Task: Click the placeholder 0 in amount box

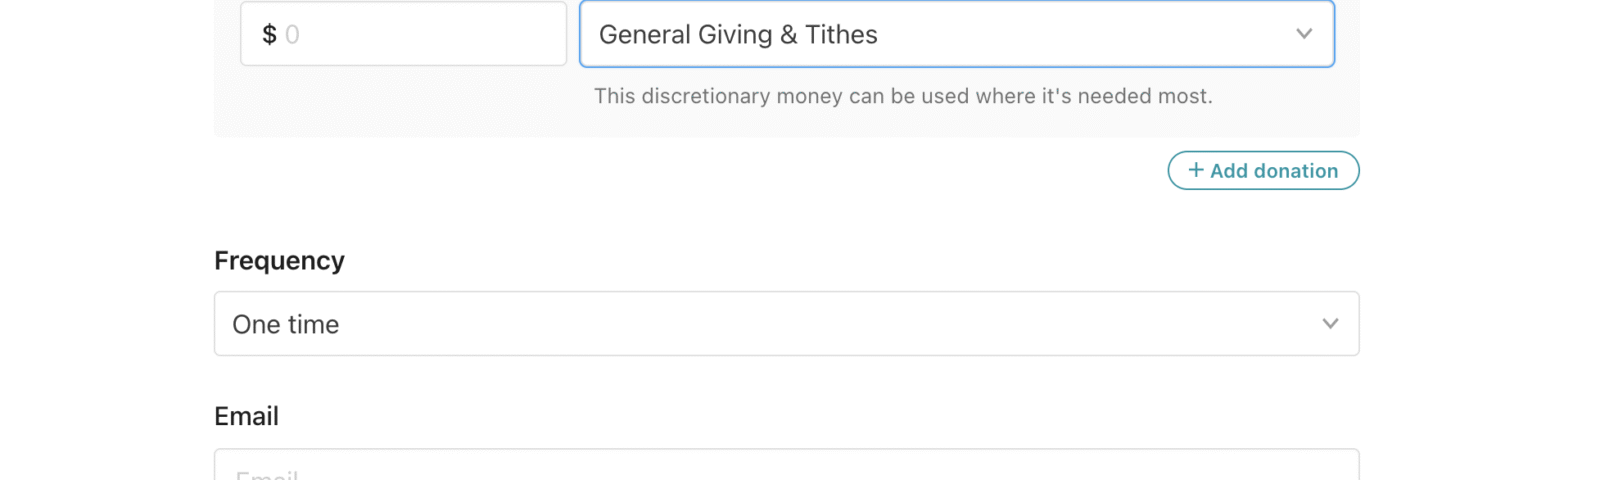Action: (292, 35)
